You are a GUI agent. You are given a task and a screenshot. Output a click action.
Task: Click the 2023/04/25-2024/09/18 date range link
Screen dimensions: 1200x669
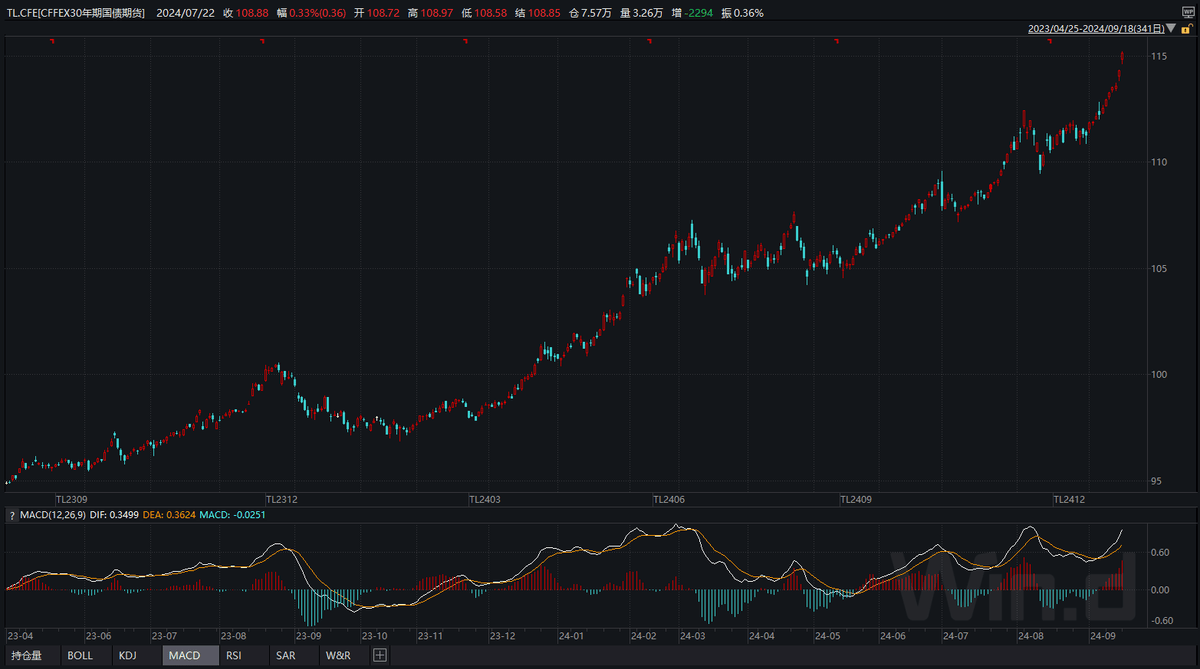click(1095, 29)
